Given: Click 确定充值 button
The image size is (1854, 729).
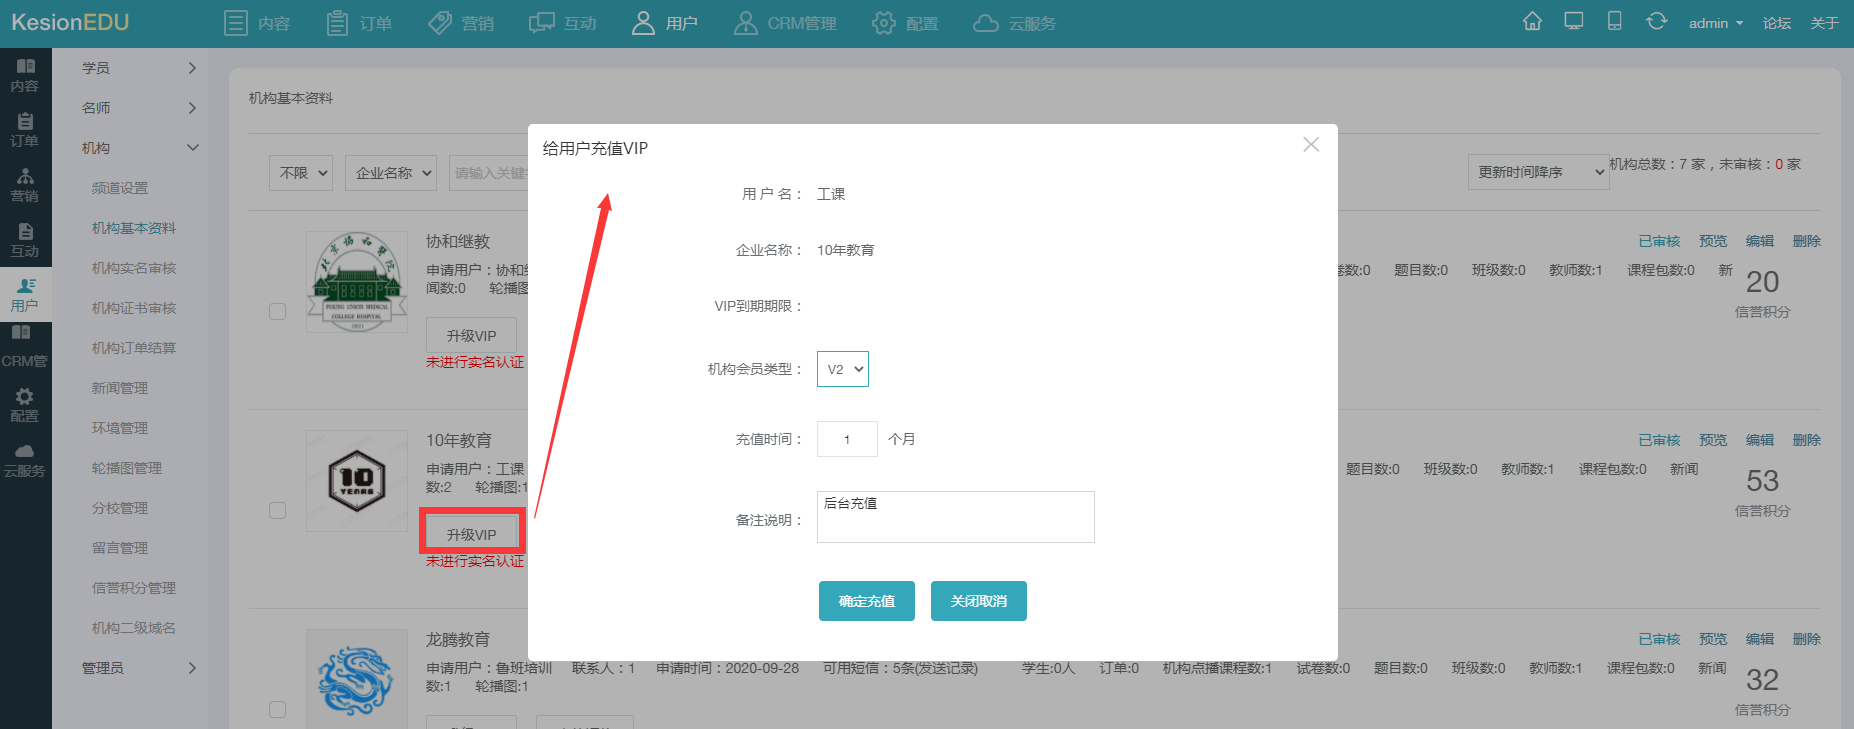Looking at the screenshot, I should [x=866, y=601].
